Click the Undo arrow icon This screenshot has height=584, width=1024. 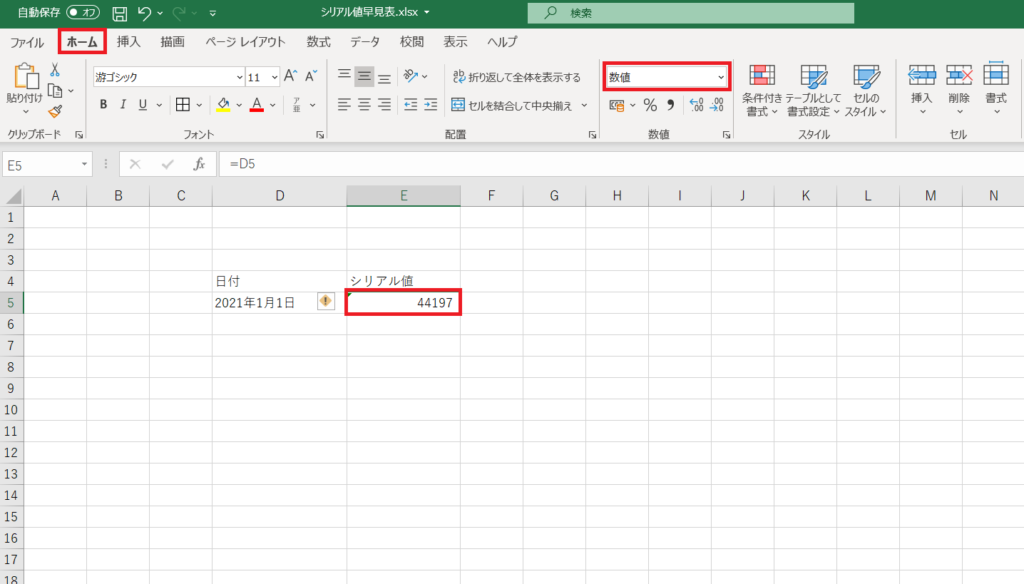pos(144,12)
